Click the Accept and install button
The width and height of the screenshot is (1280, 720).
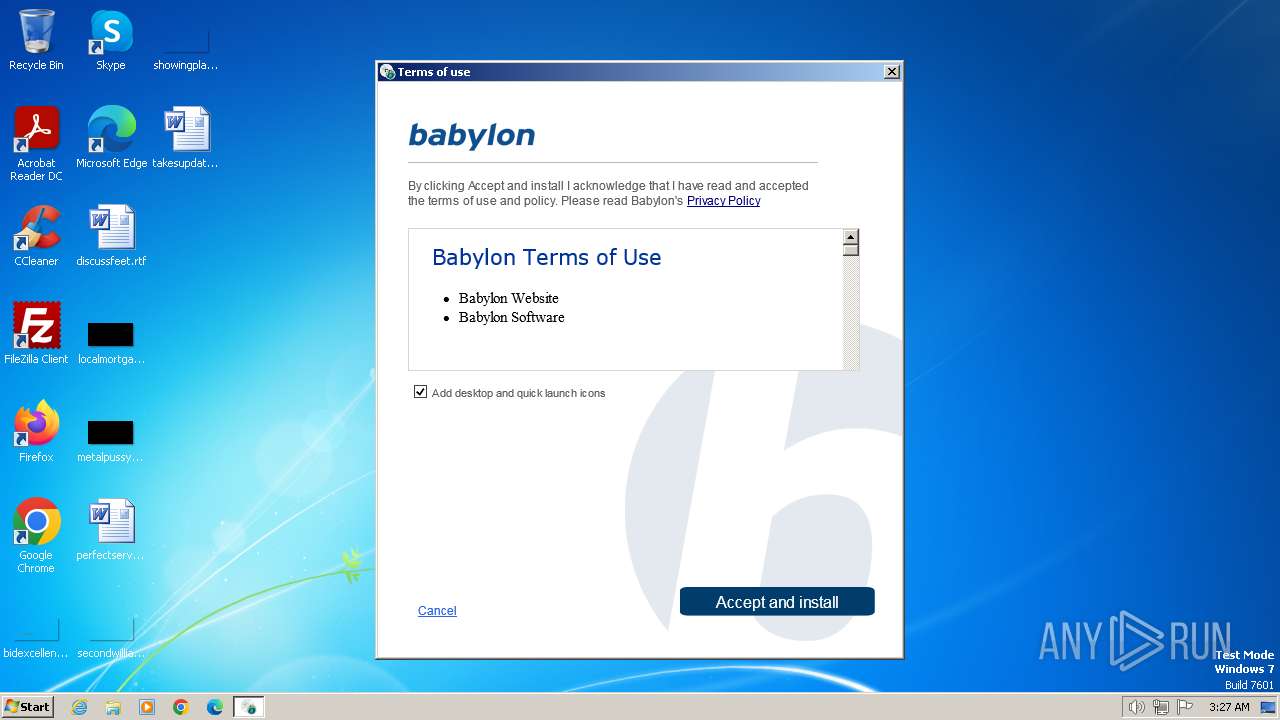pos(777,602)
